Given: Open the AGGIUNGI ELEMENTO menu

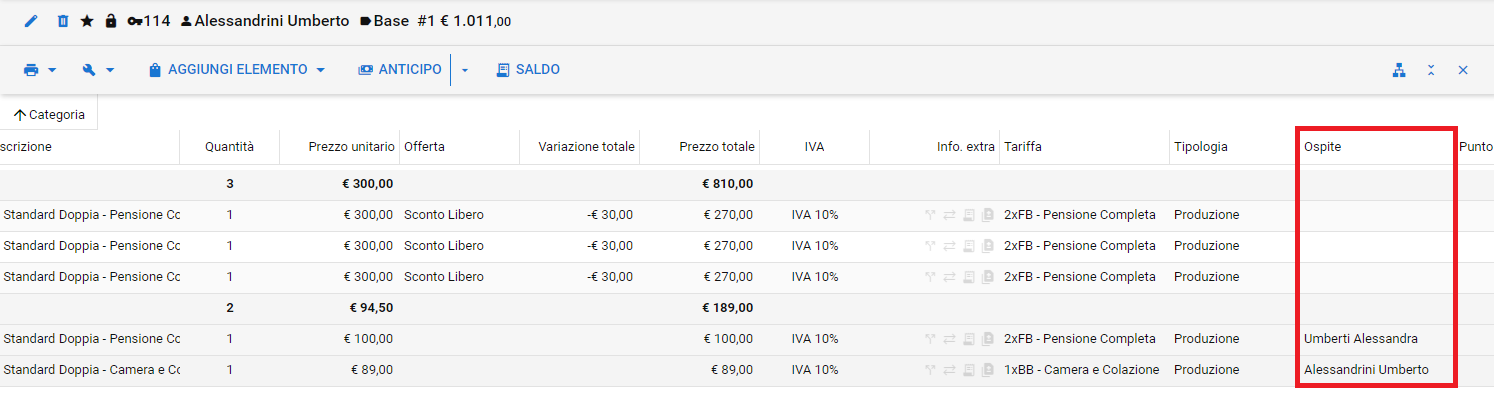Looking at the screenshot, I should coord(237,70).
